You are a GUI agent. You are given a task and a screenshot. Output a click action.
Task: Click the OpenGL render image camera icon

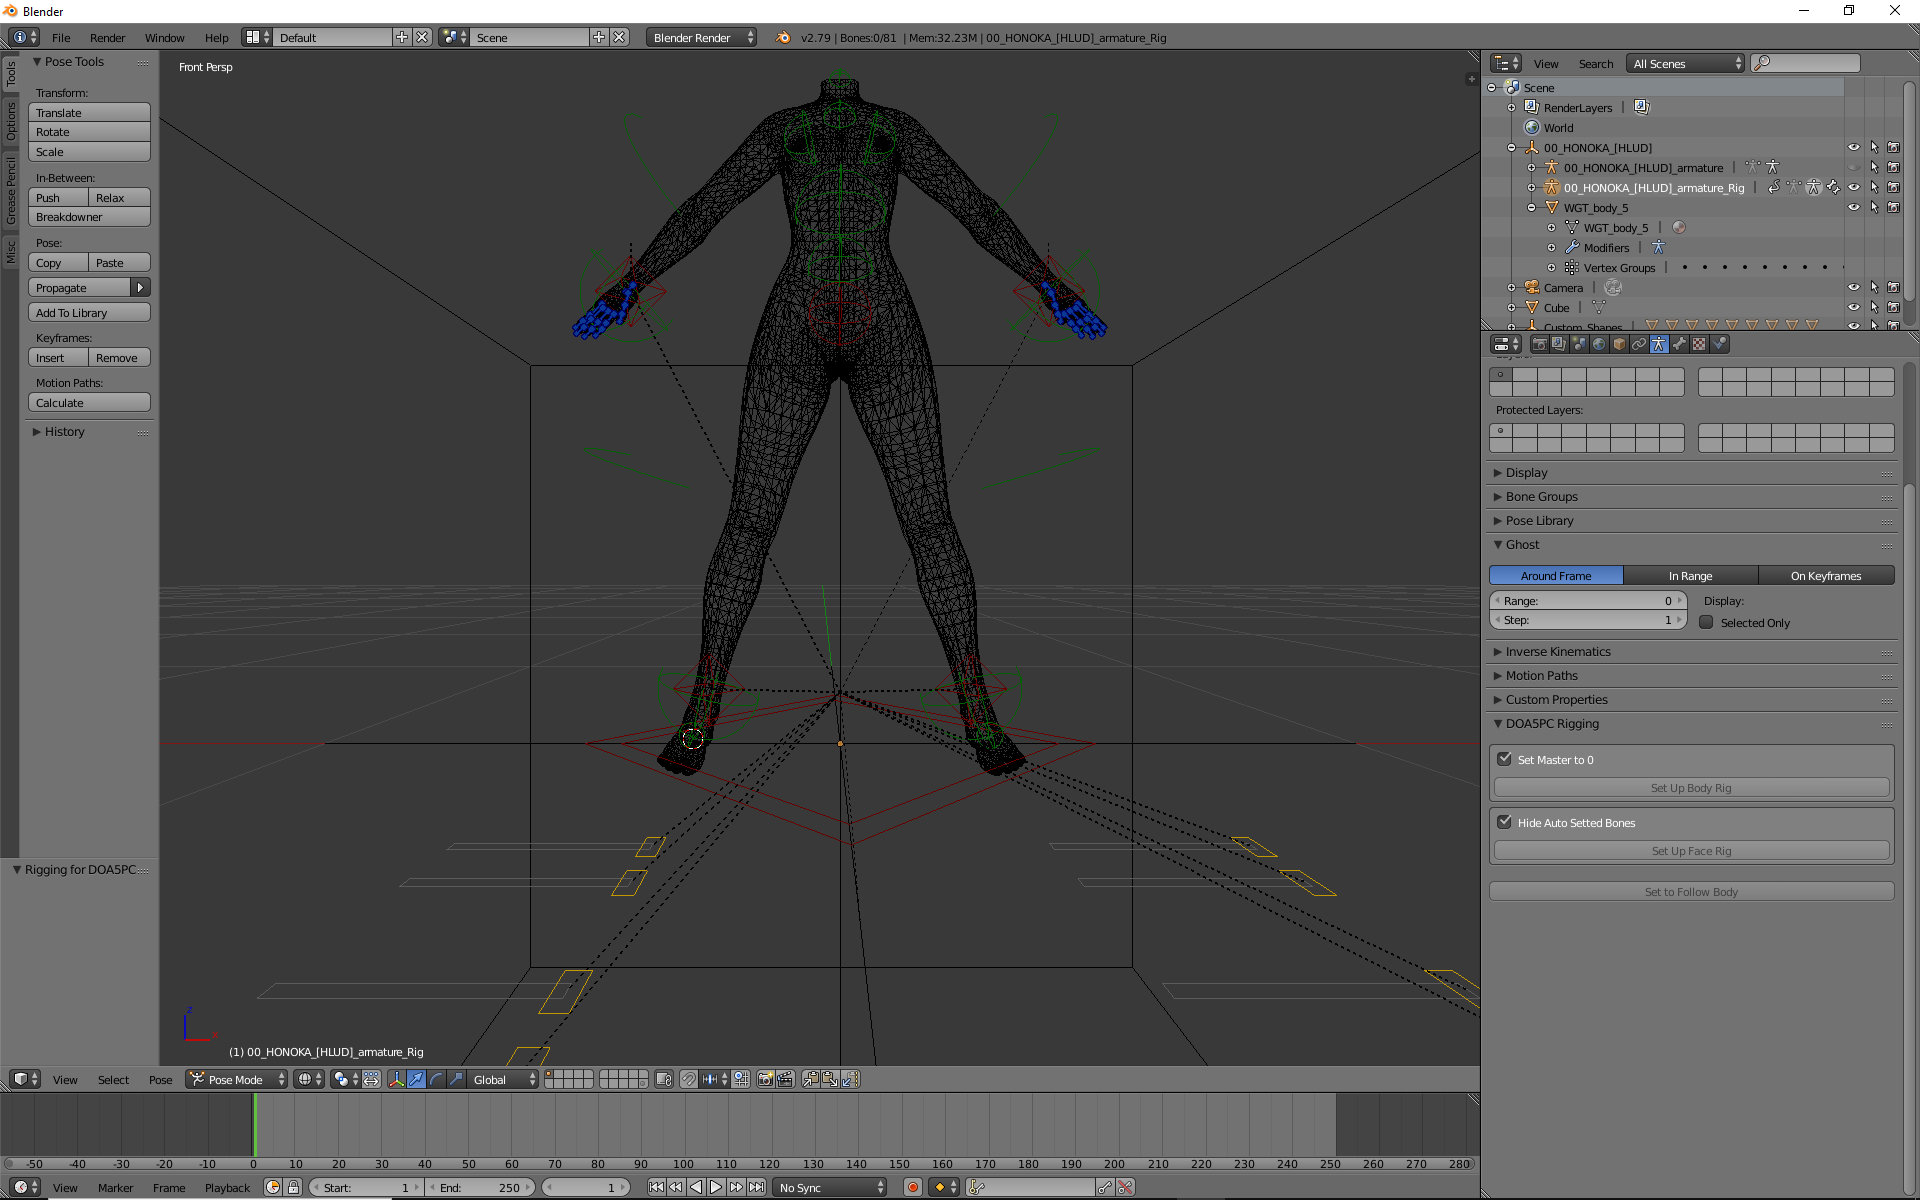click(x=765, y=1079)
